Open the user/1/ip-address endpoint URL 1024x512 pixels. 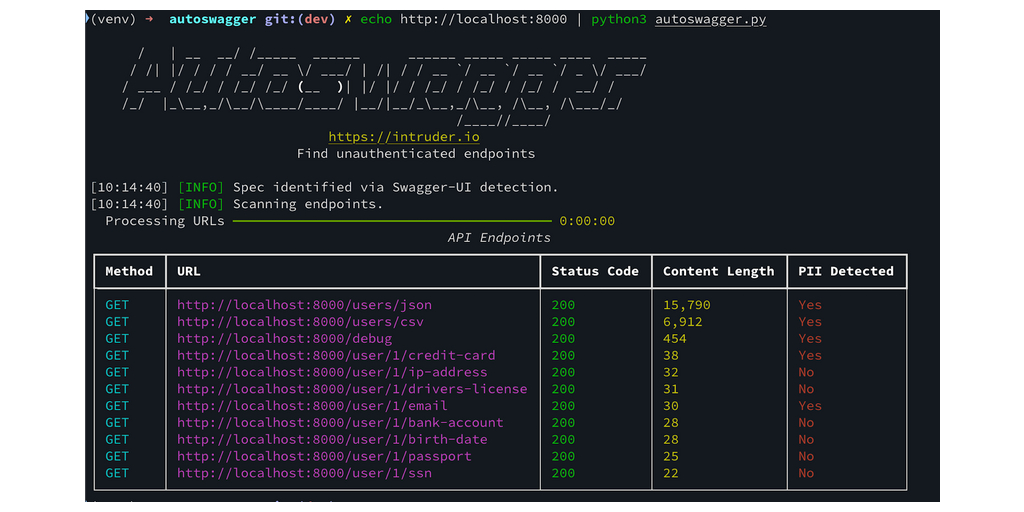click(332, 372)
